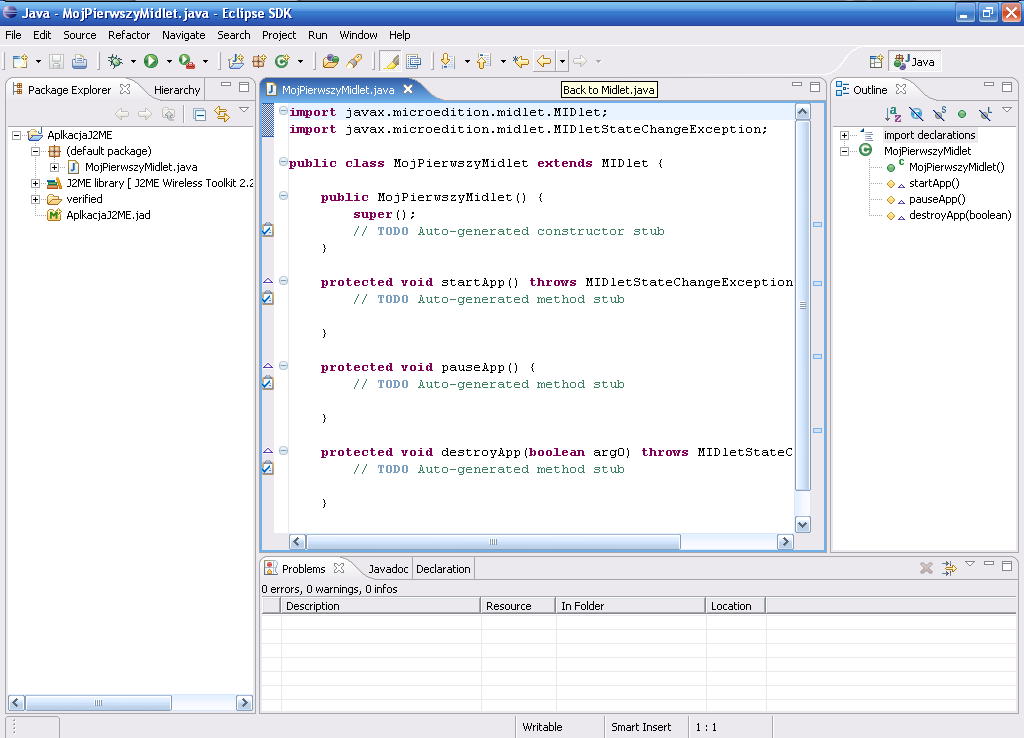This screenshot has height=738, width=1024.
Task: Select pauseApp() in the Outline tree
Action: pos(937,200)
